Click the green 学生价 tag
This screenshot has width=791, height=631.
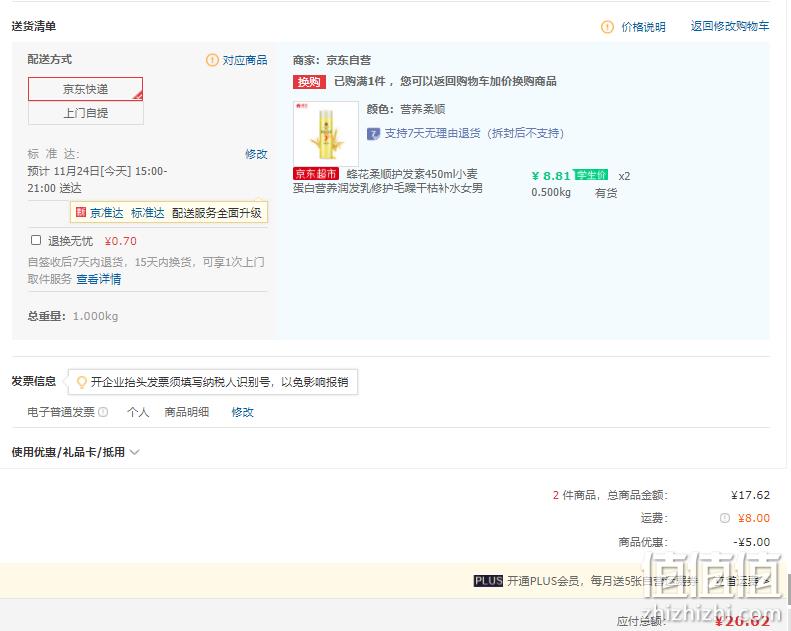pyautogui.click(x=591, y=175)
